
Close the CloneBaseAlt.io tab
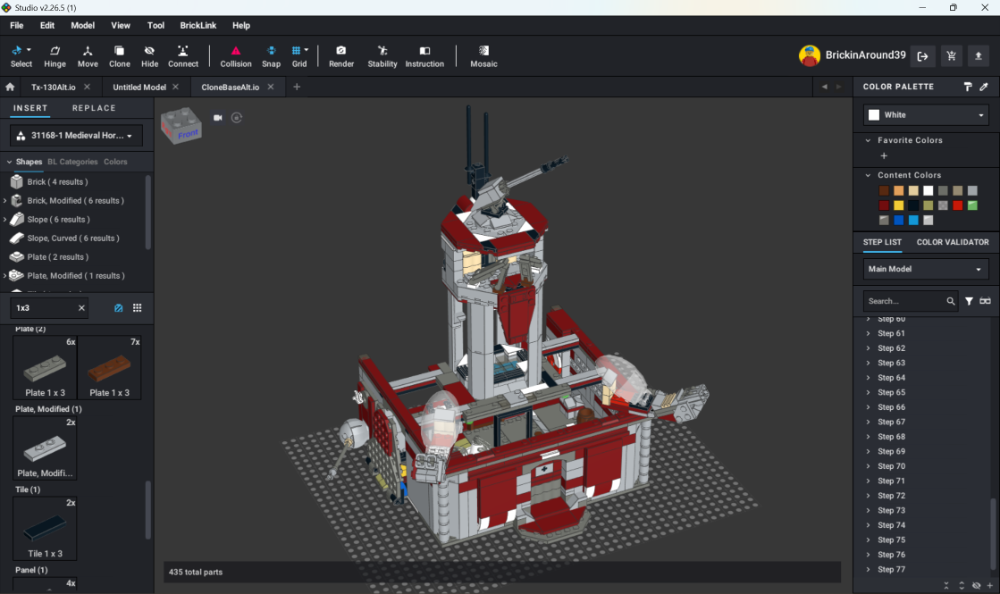click(270, 87)
